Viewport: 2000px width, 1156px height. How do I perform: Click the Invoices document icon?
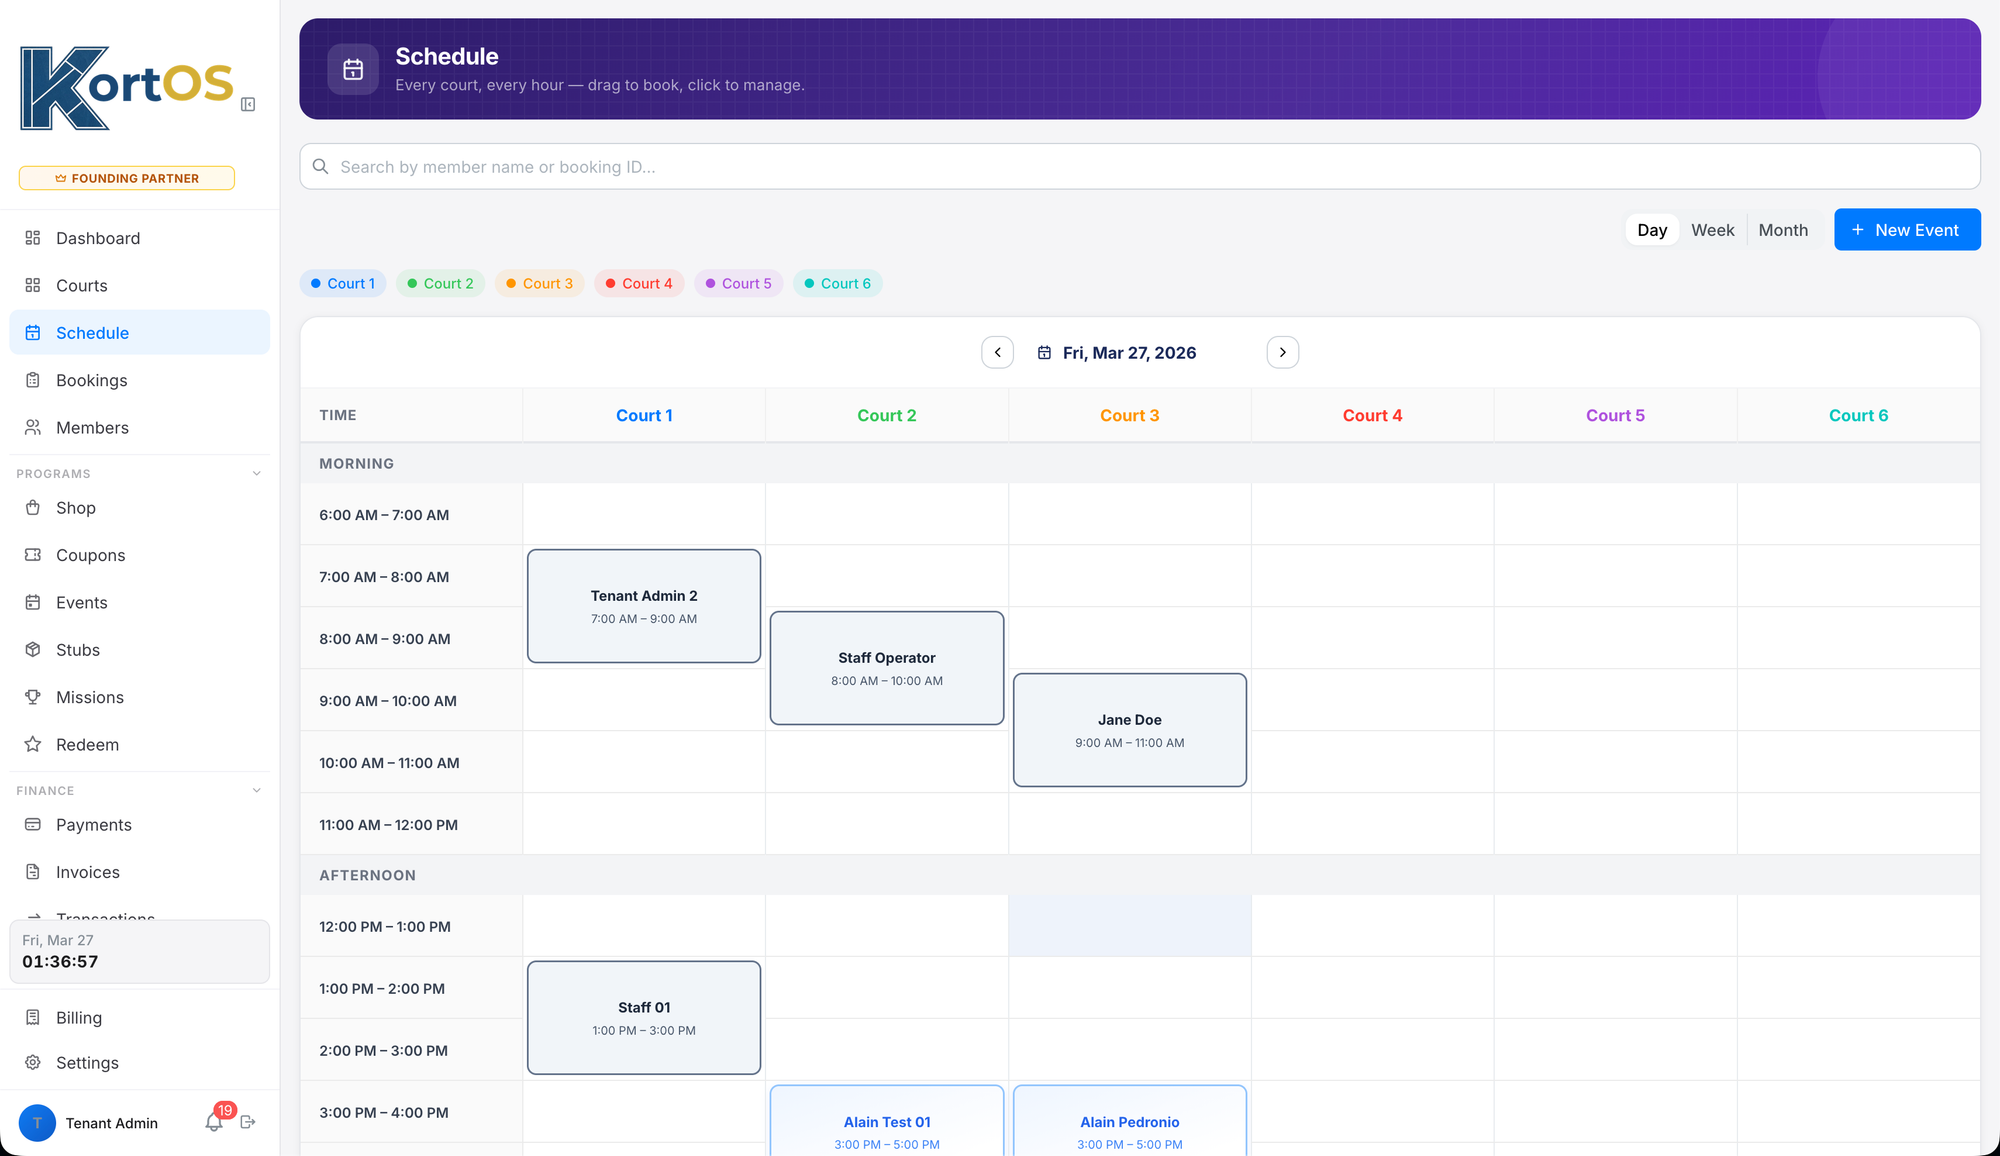click(x=33, y=872)
